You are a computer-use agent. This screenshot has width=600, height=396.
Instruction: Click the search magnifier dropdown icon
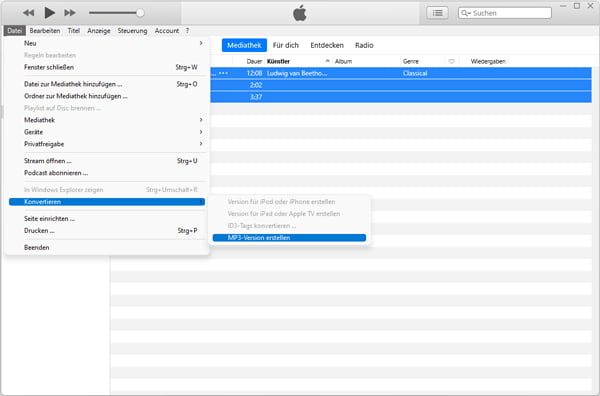tap(466, 13)
